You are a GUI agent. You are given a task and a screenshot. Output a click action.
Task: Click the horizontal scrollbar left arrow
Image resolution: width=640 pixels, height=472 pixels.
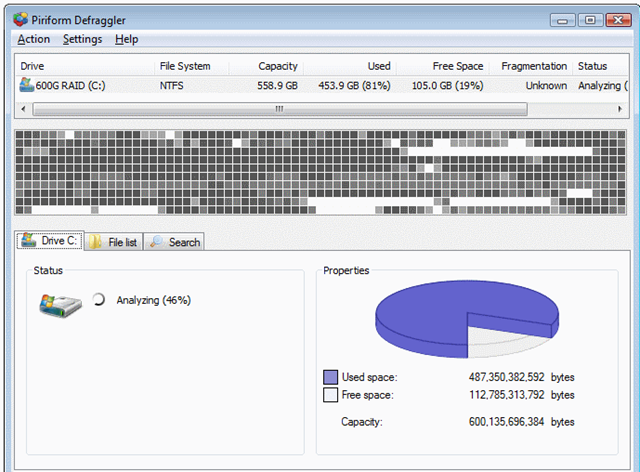(x=23, y=109)
